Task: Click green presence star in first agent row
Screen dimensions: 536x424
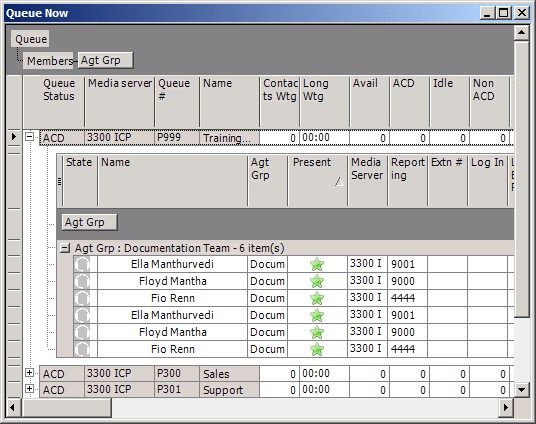Action: pos(317,264)
